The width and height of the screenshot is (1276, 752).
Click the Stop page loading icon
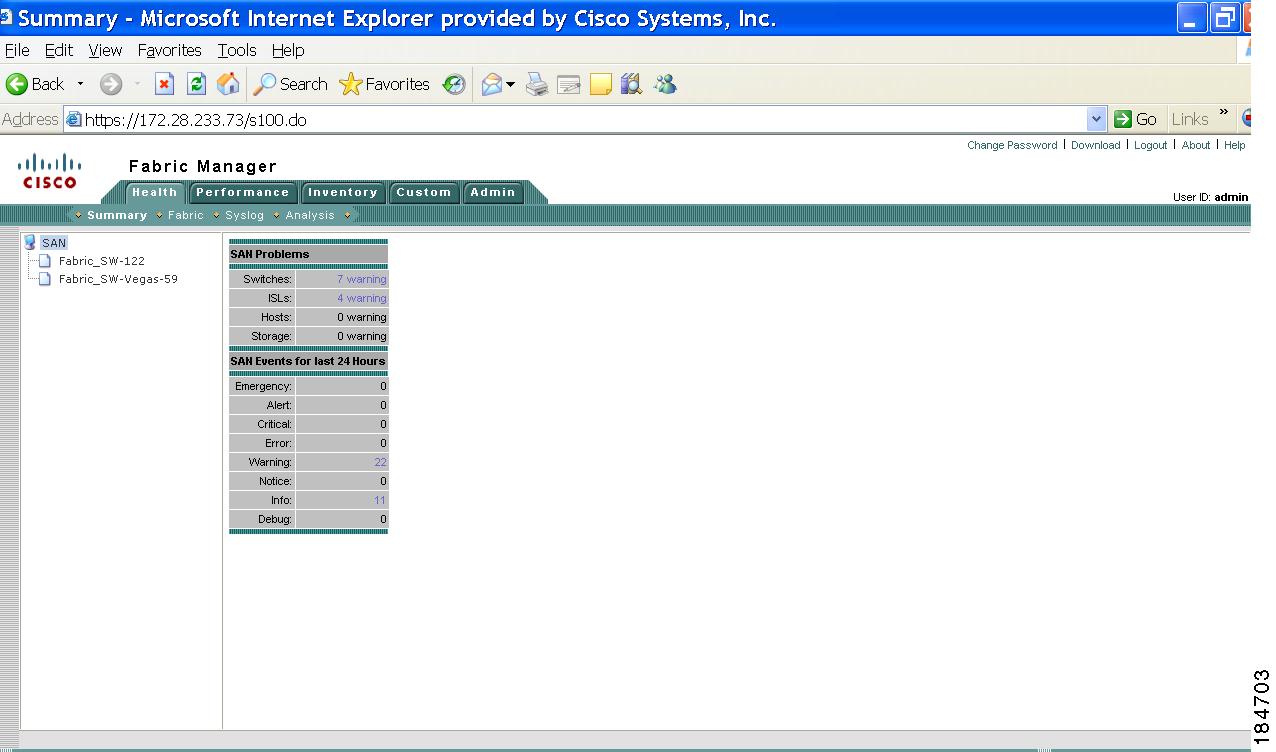point(165,85)
